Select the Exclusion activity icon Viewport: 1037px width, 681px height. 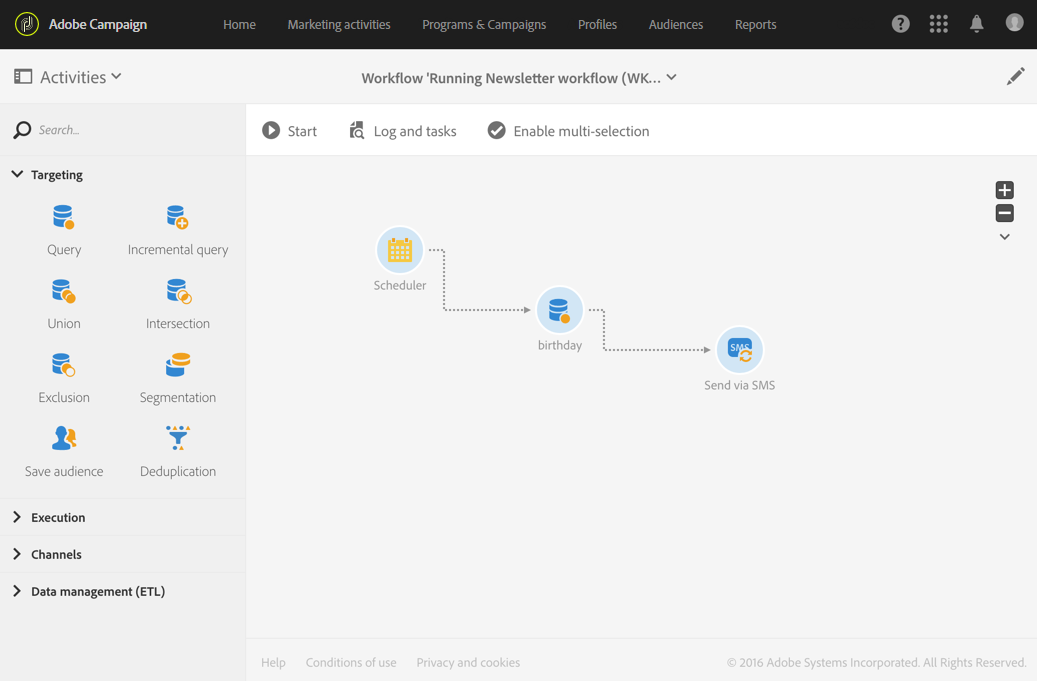coord(63,365)
